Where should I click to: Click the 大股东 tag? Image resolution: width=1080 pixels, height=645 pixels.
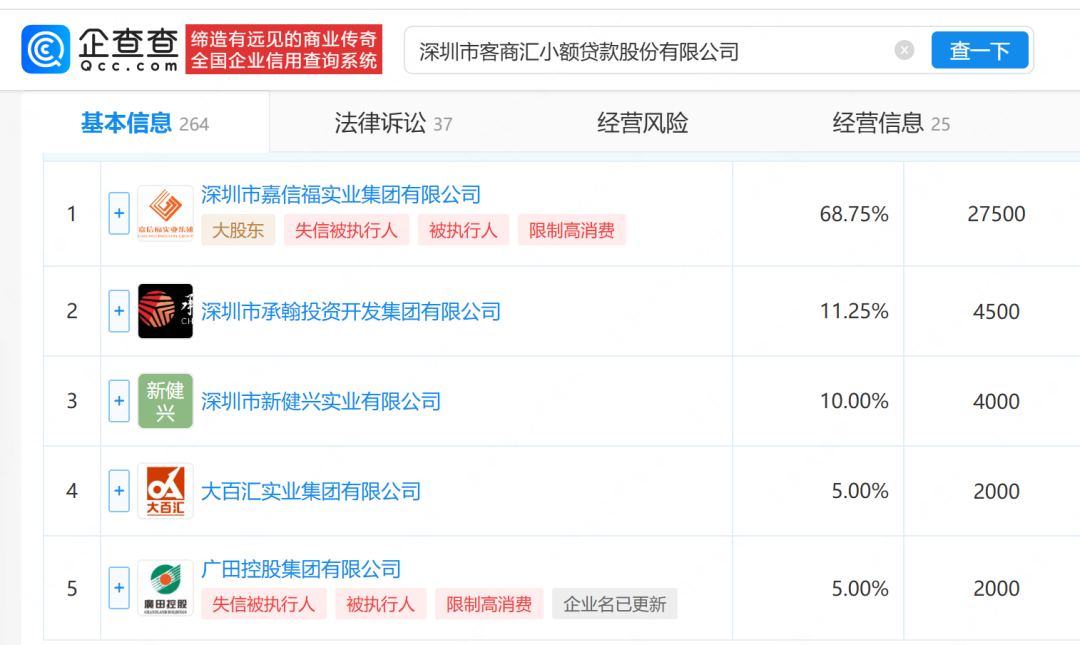coord(238,230)
